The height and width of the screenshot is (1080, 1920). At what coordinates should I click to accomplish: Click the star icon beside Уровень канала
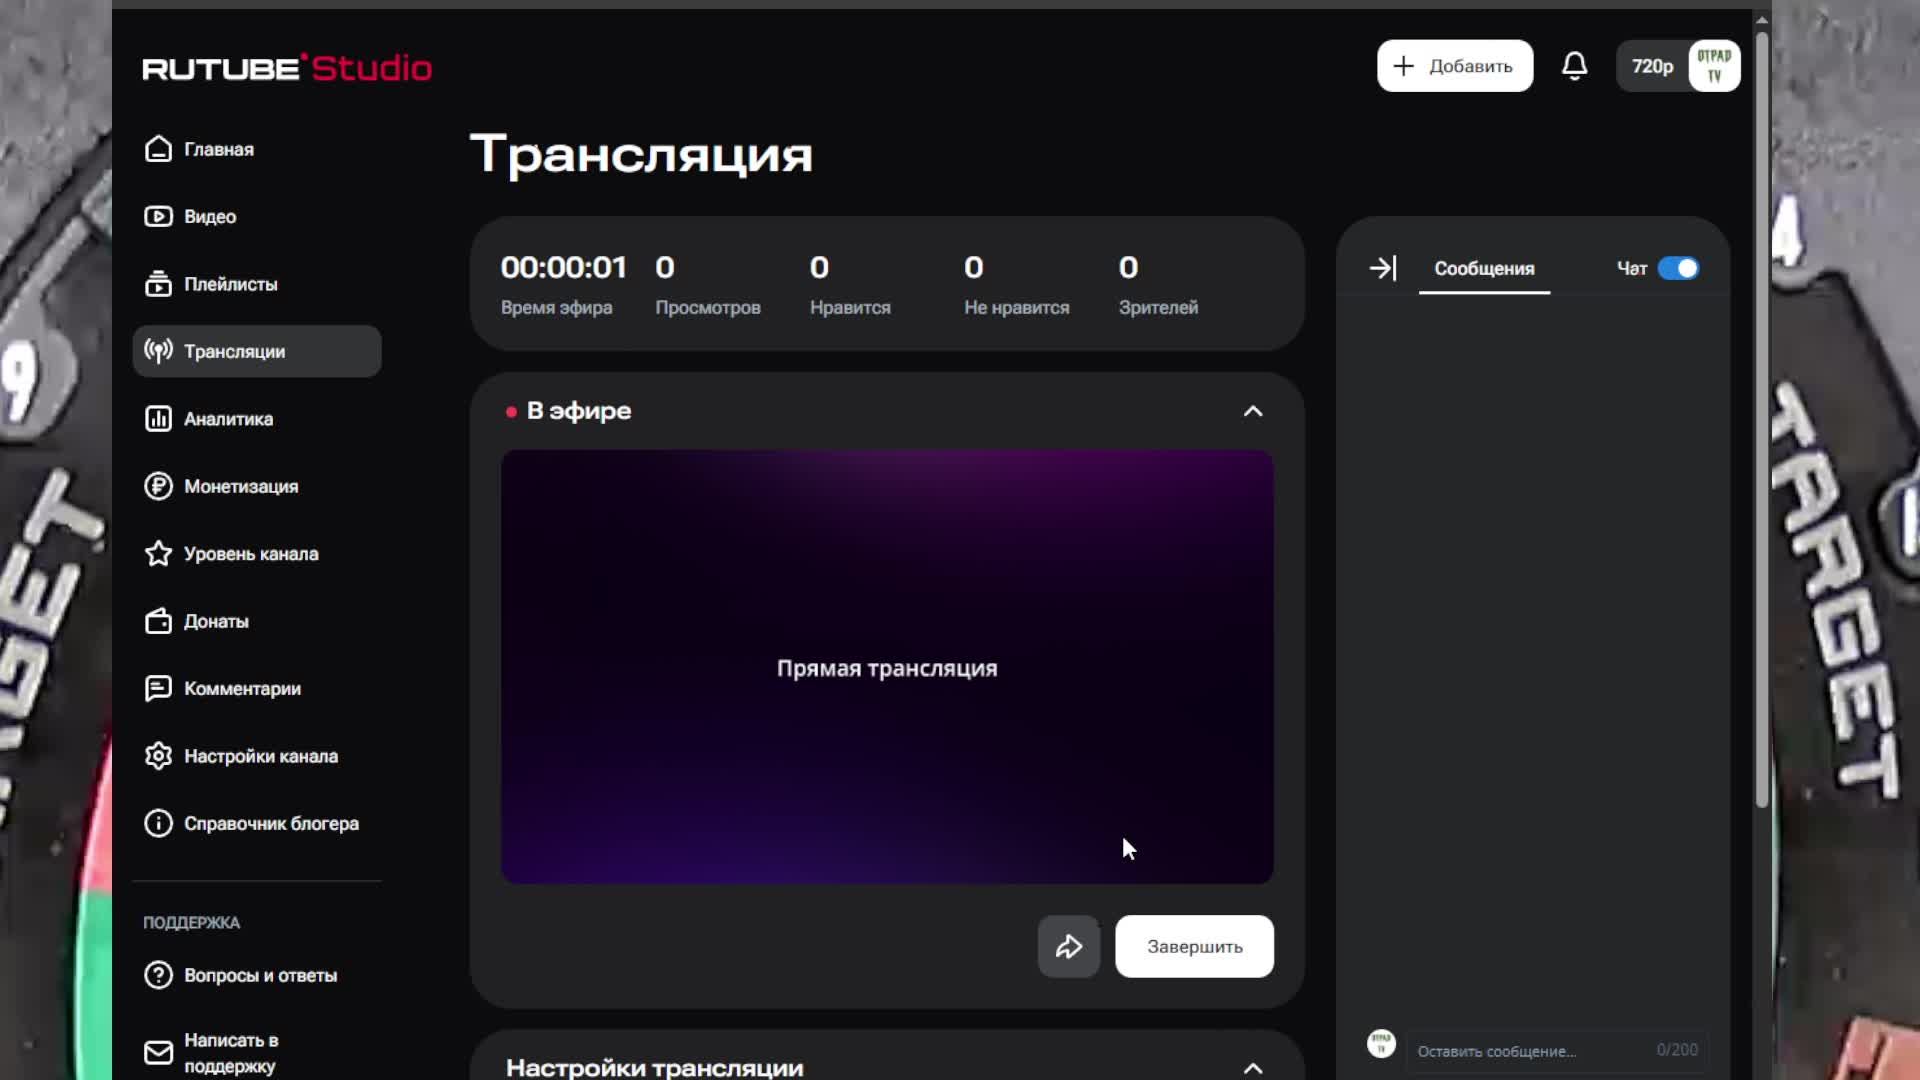158,554
